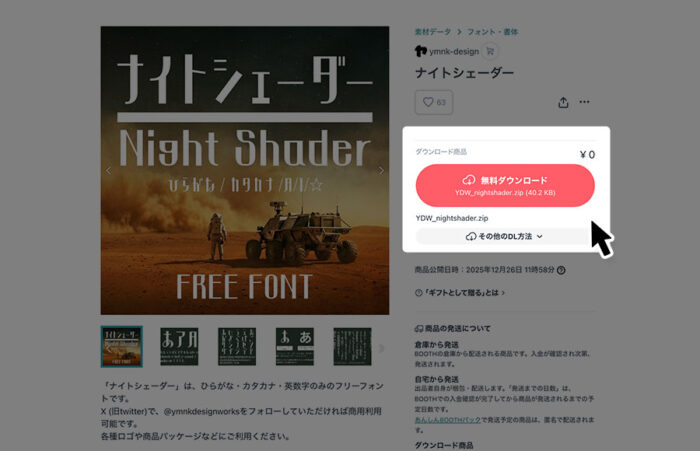Viewport: 700px width, 451px height.
Task: Select the fifth thumbnail with dense text
Action: (x=352, y=347)
